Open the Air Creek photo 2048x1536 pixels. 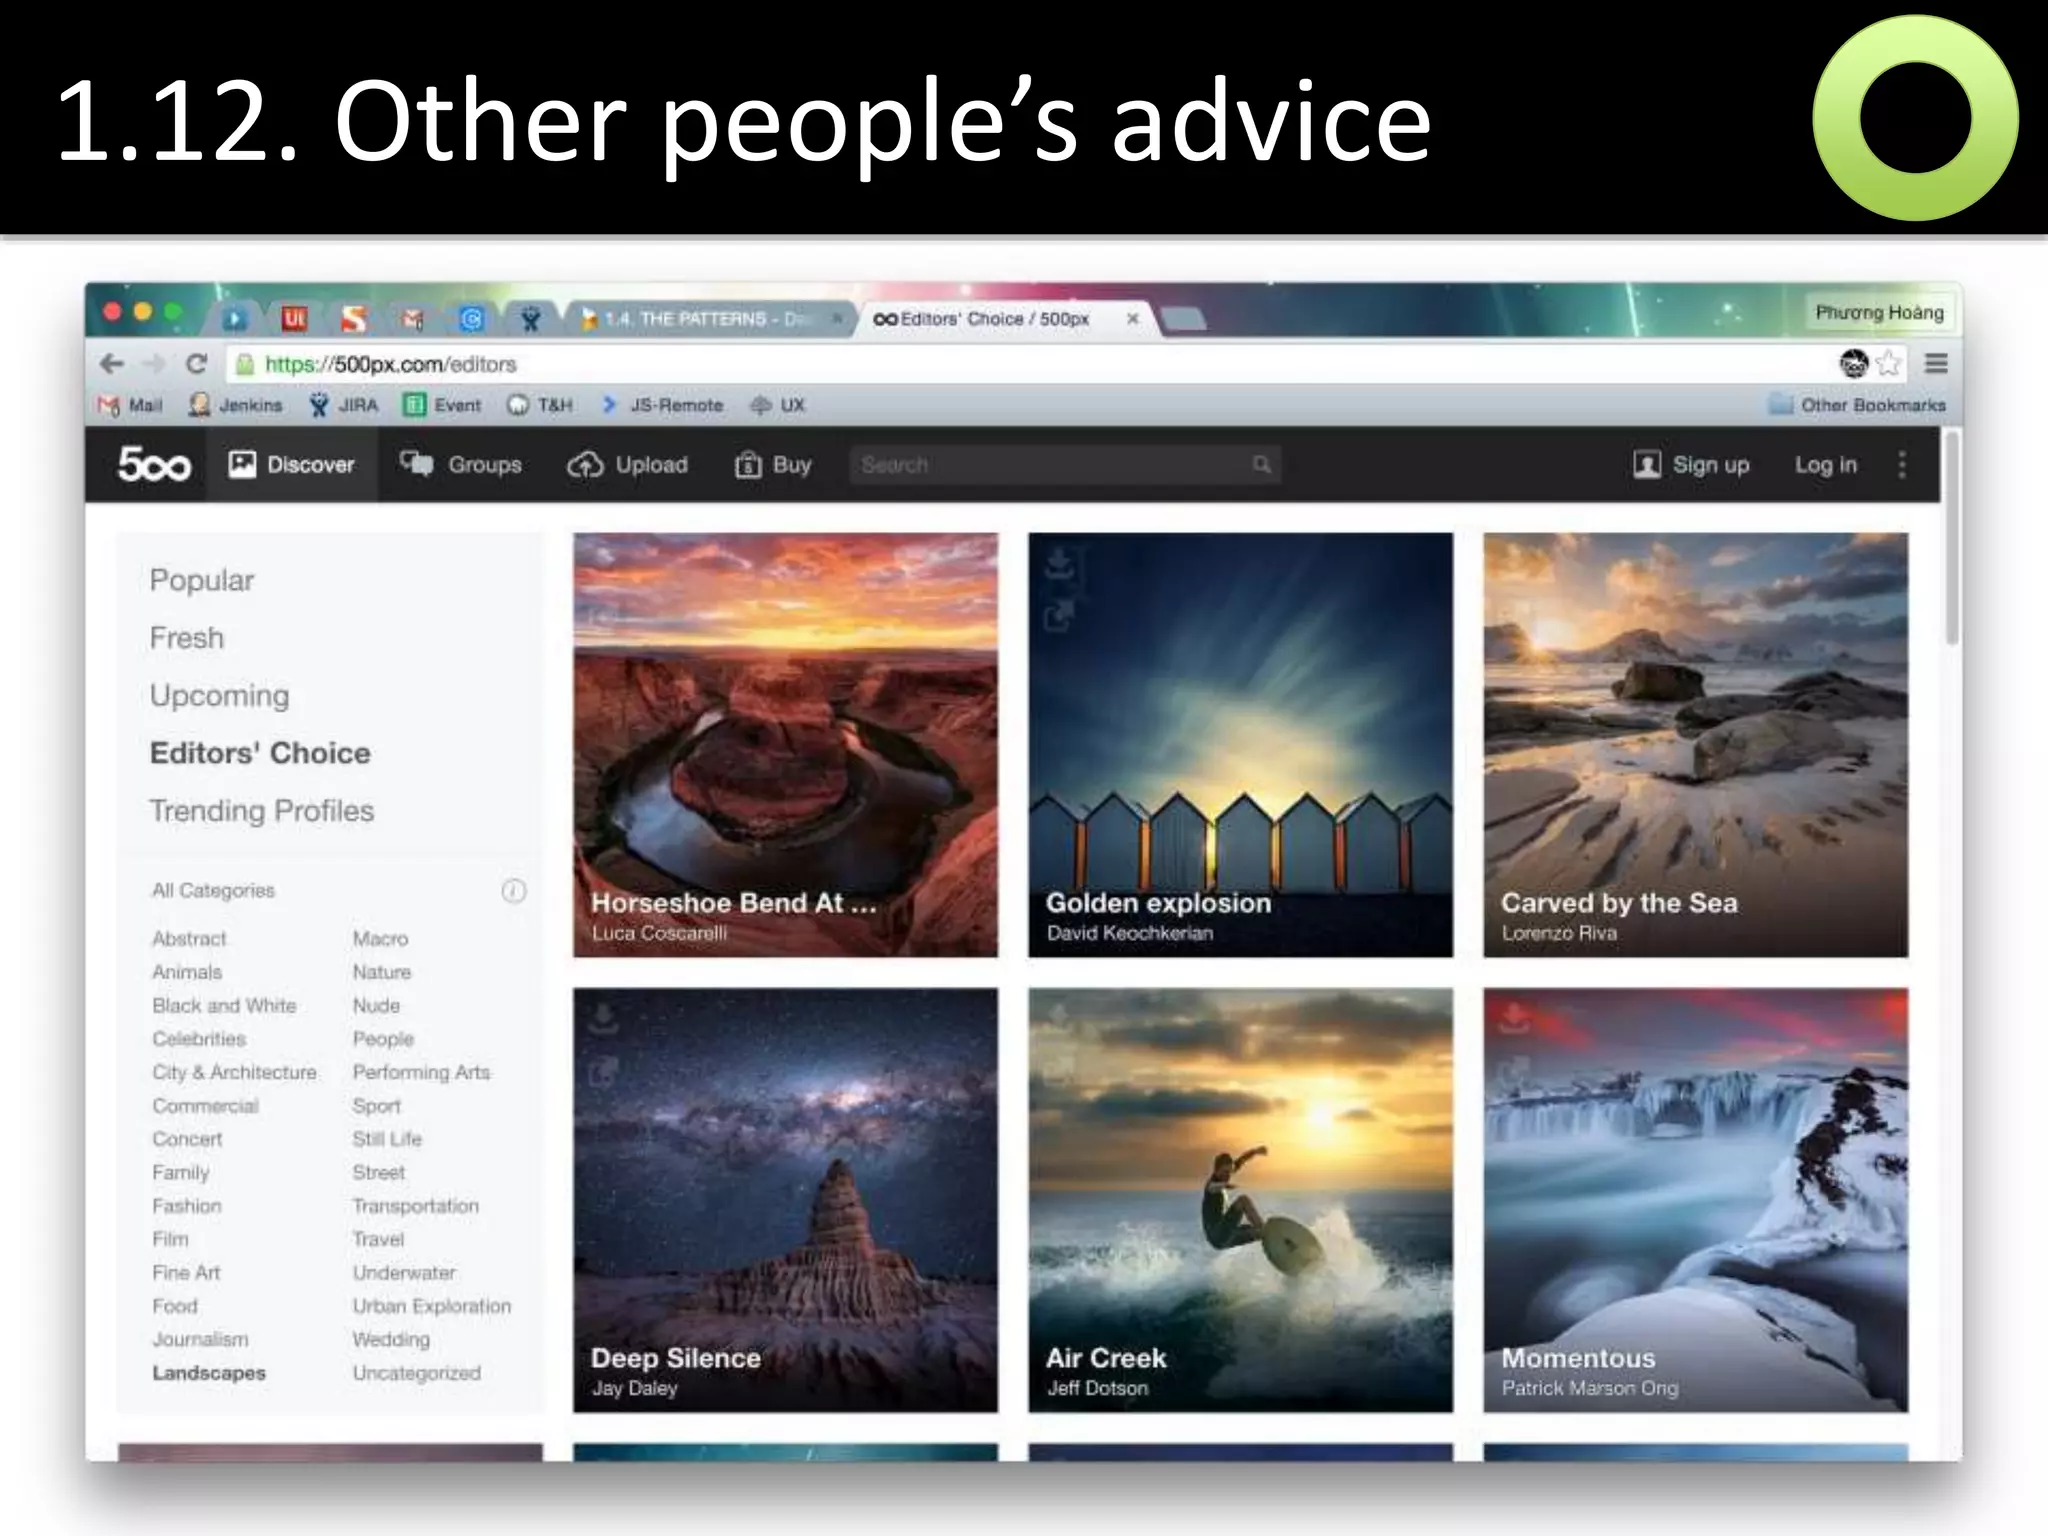coord(1240,1200)
